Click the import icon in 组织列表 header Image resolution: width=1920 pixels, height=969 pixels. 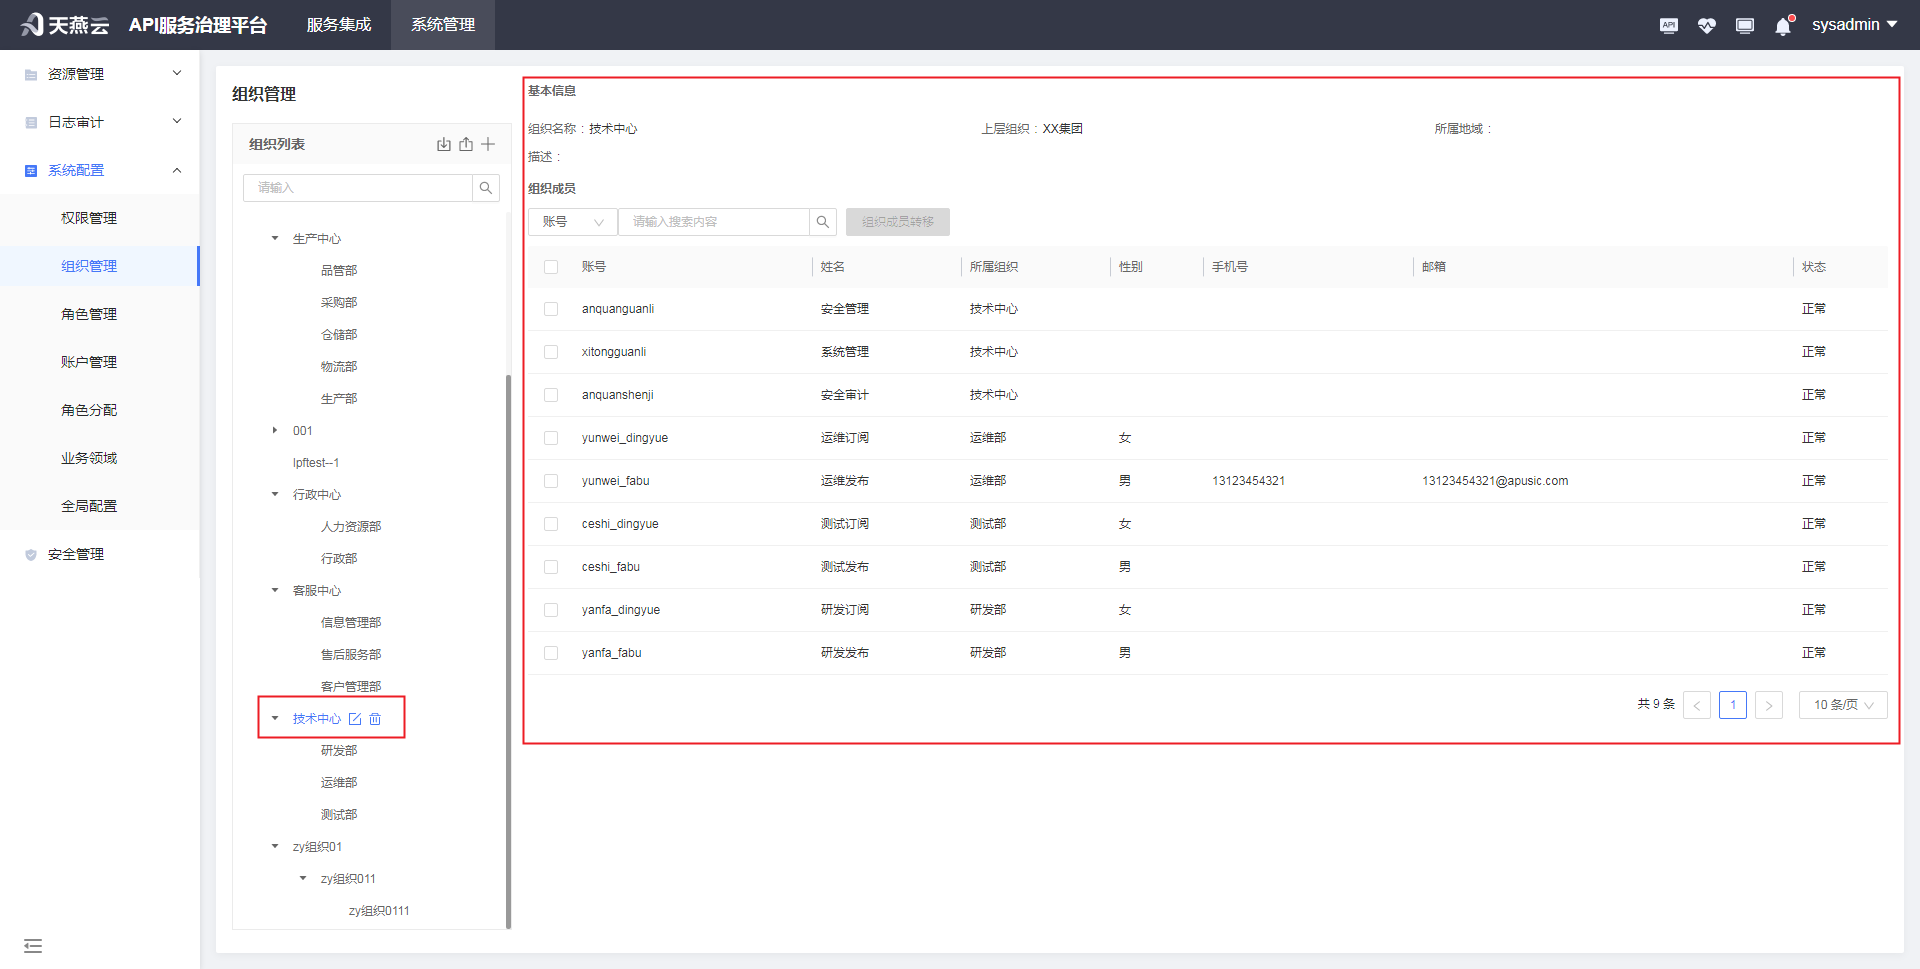(444, 144)
